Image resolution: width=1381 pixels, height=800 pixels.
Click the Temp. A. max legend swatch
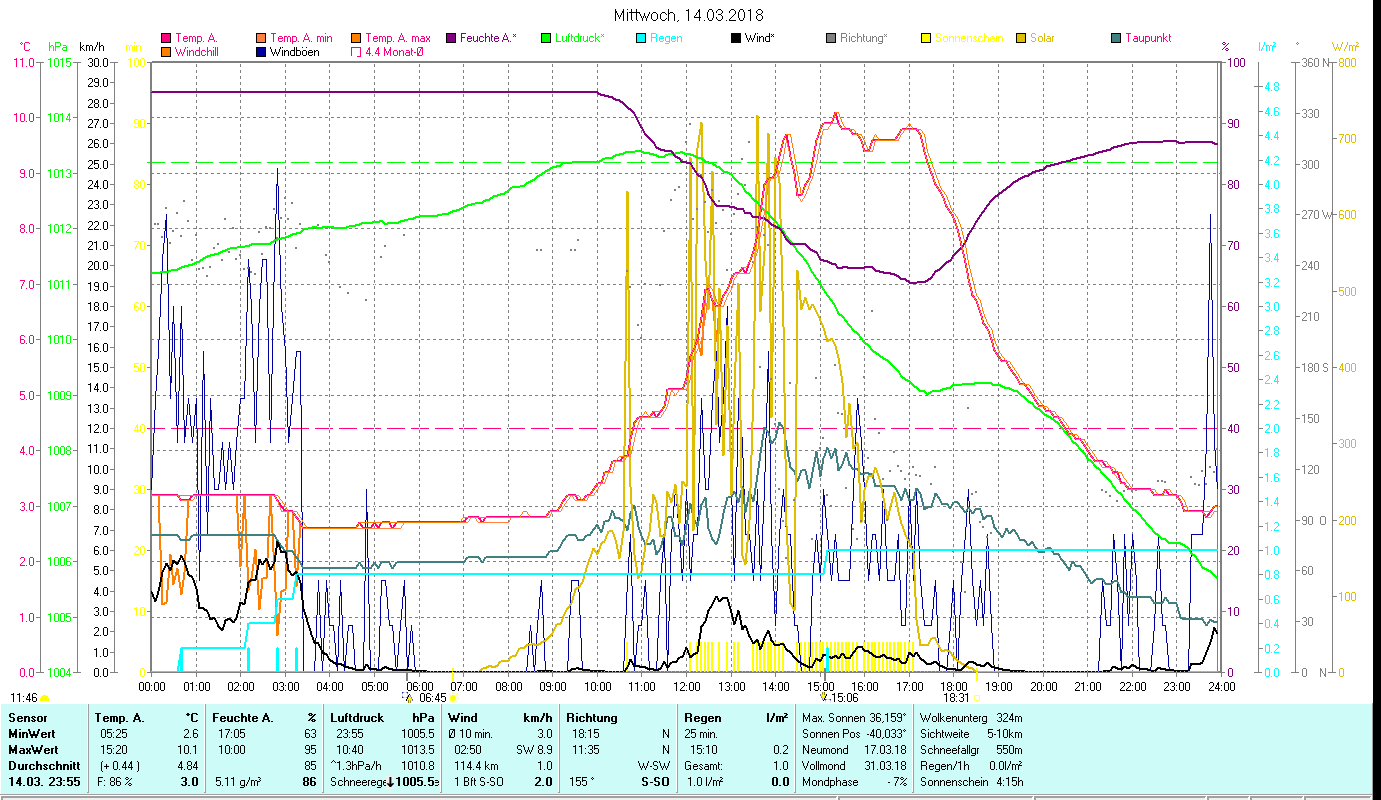click(x=356, y=38)
